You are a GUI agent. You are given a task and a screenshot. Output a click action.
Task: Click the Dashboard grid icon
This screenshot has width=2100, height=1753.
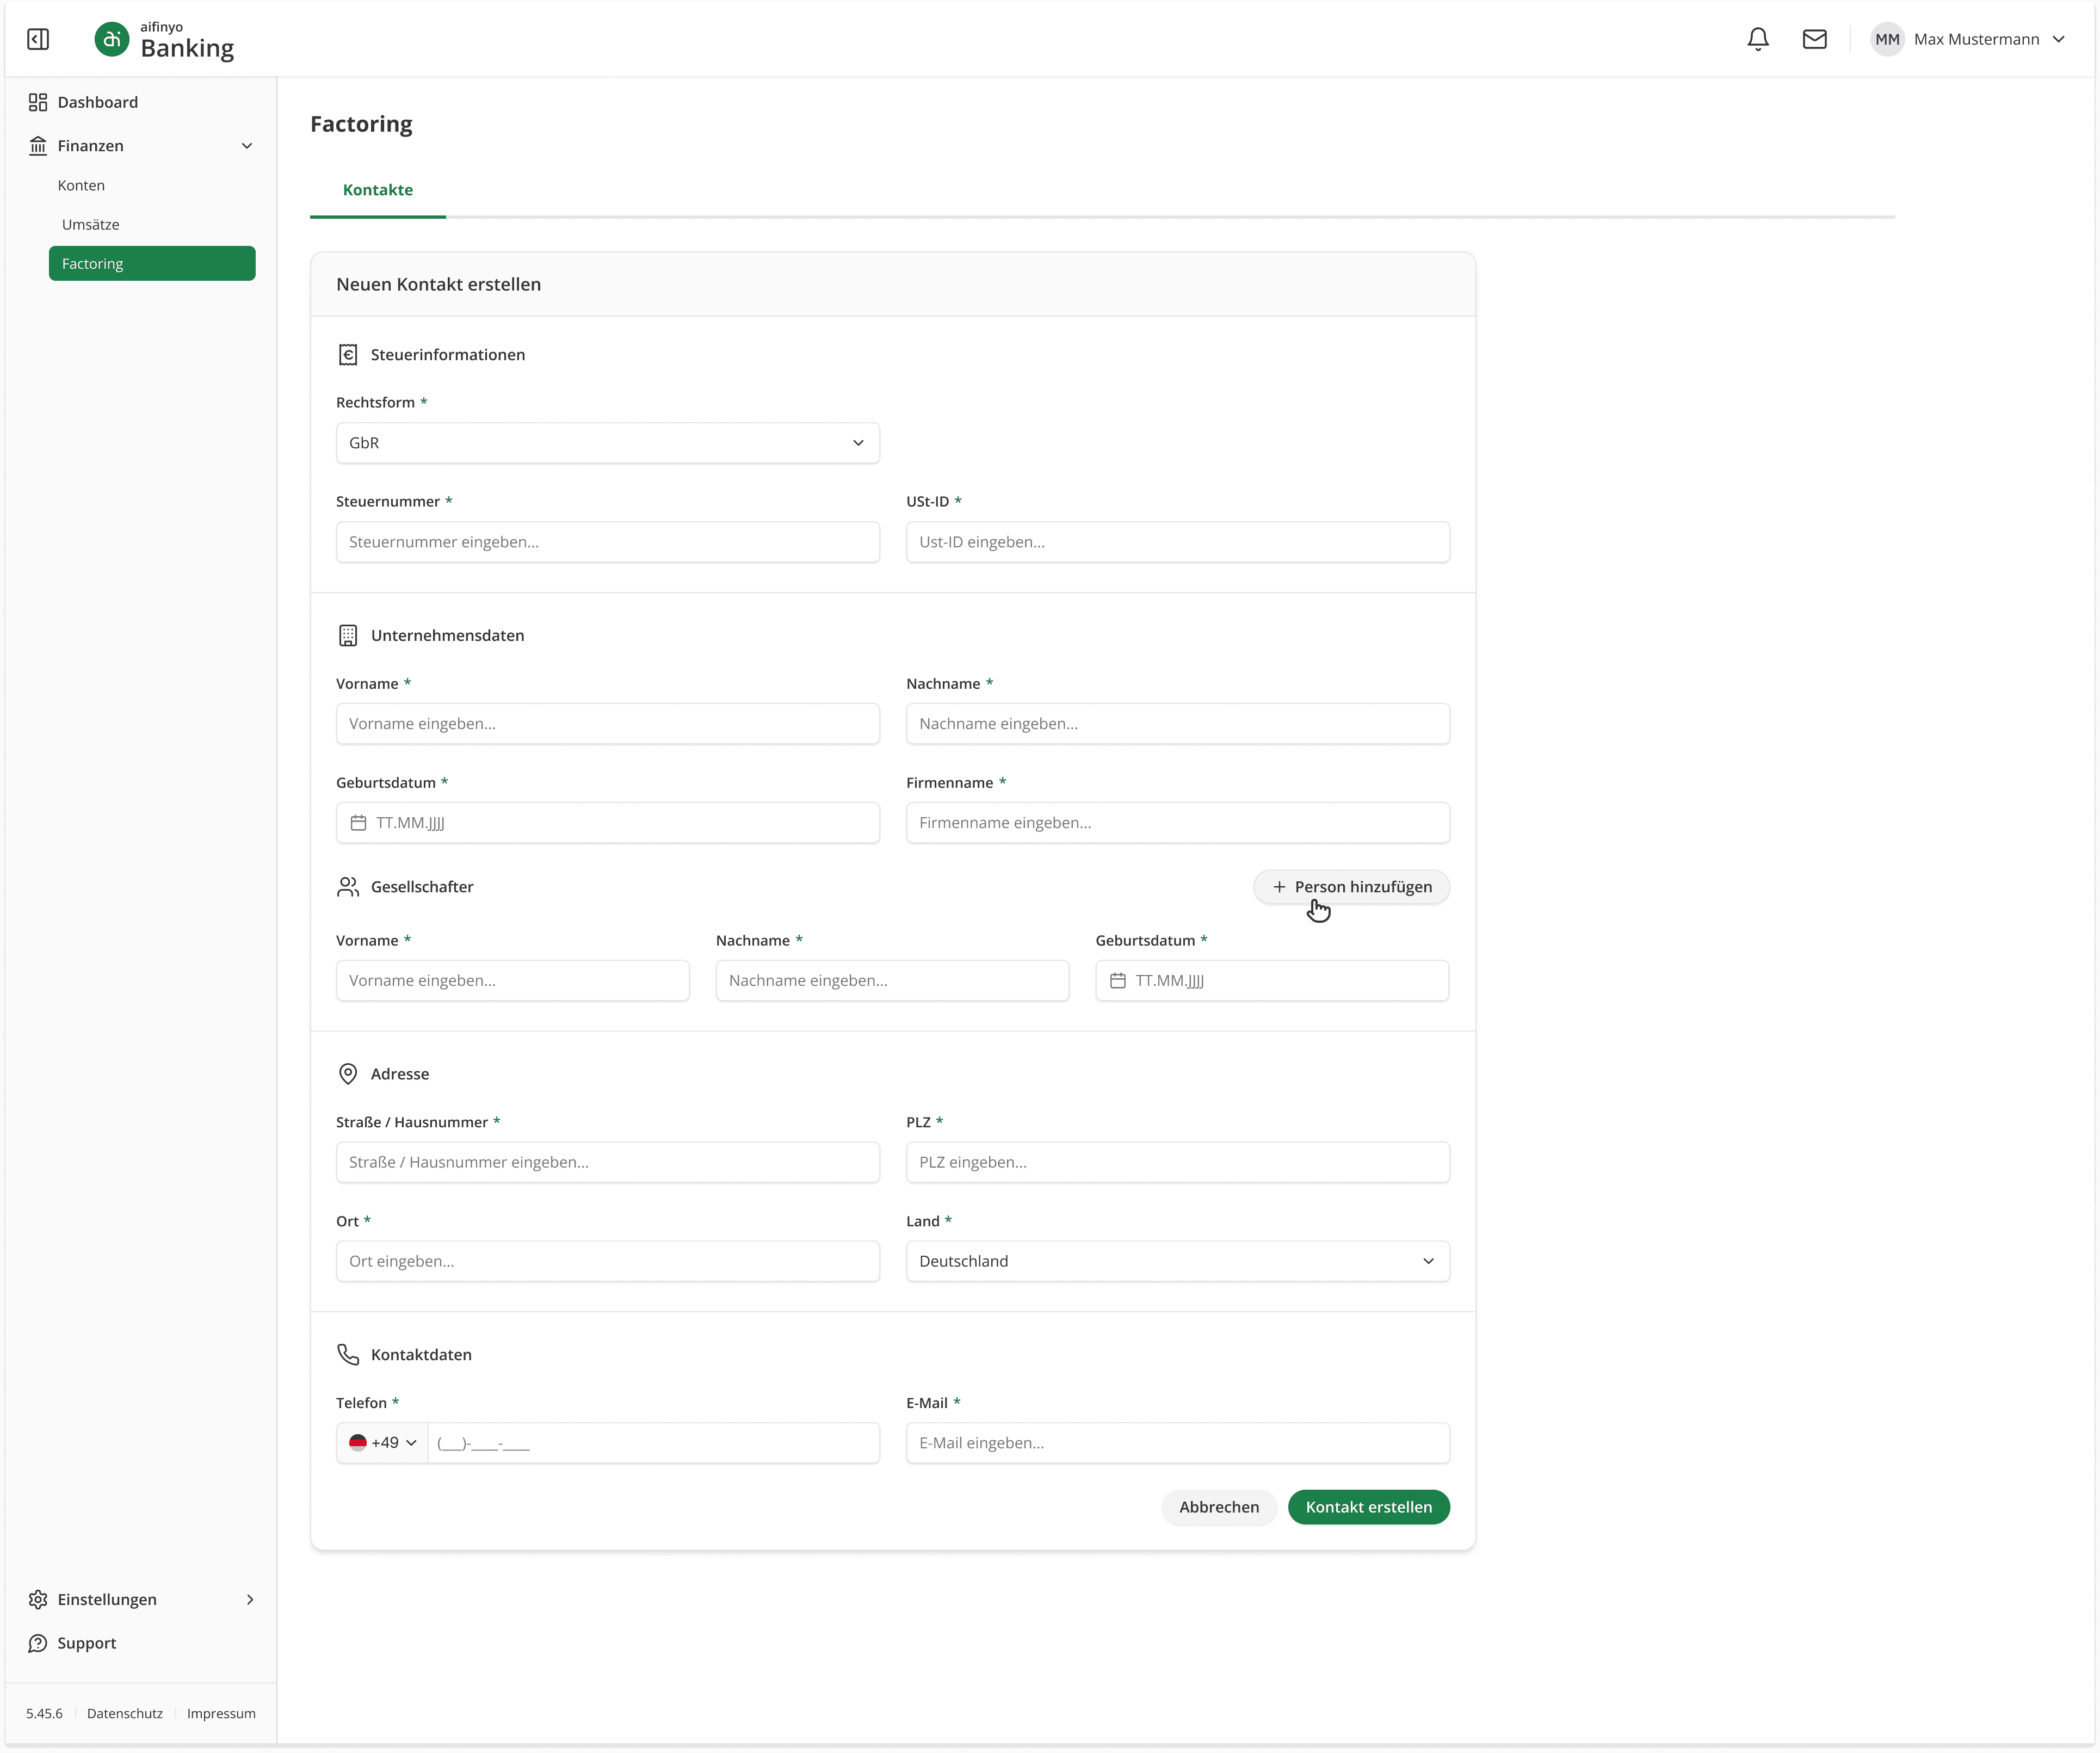38,102
